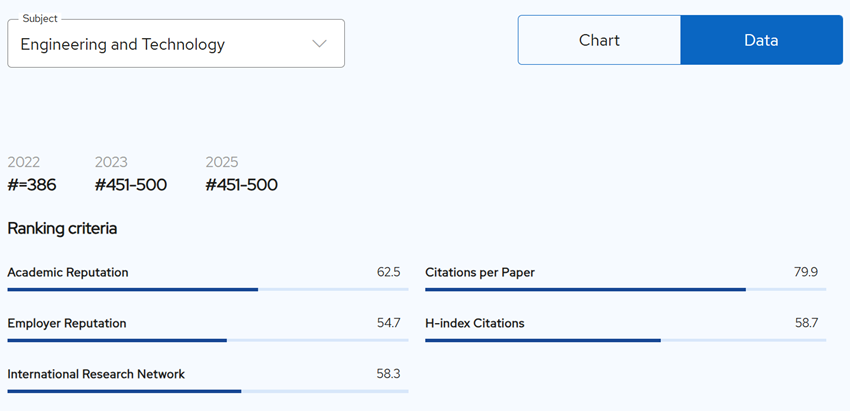Switch to the Chart view tab
This screenshot has height=411, width=850.
pyautogui.click(x=599, y=40)
